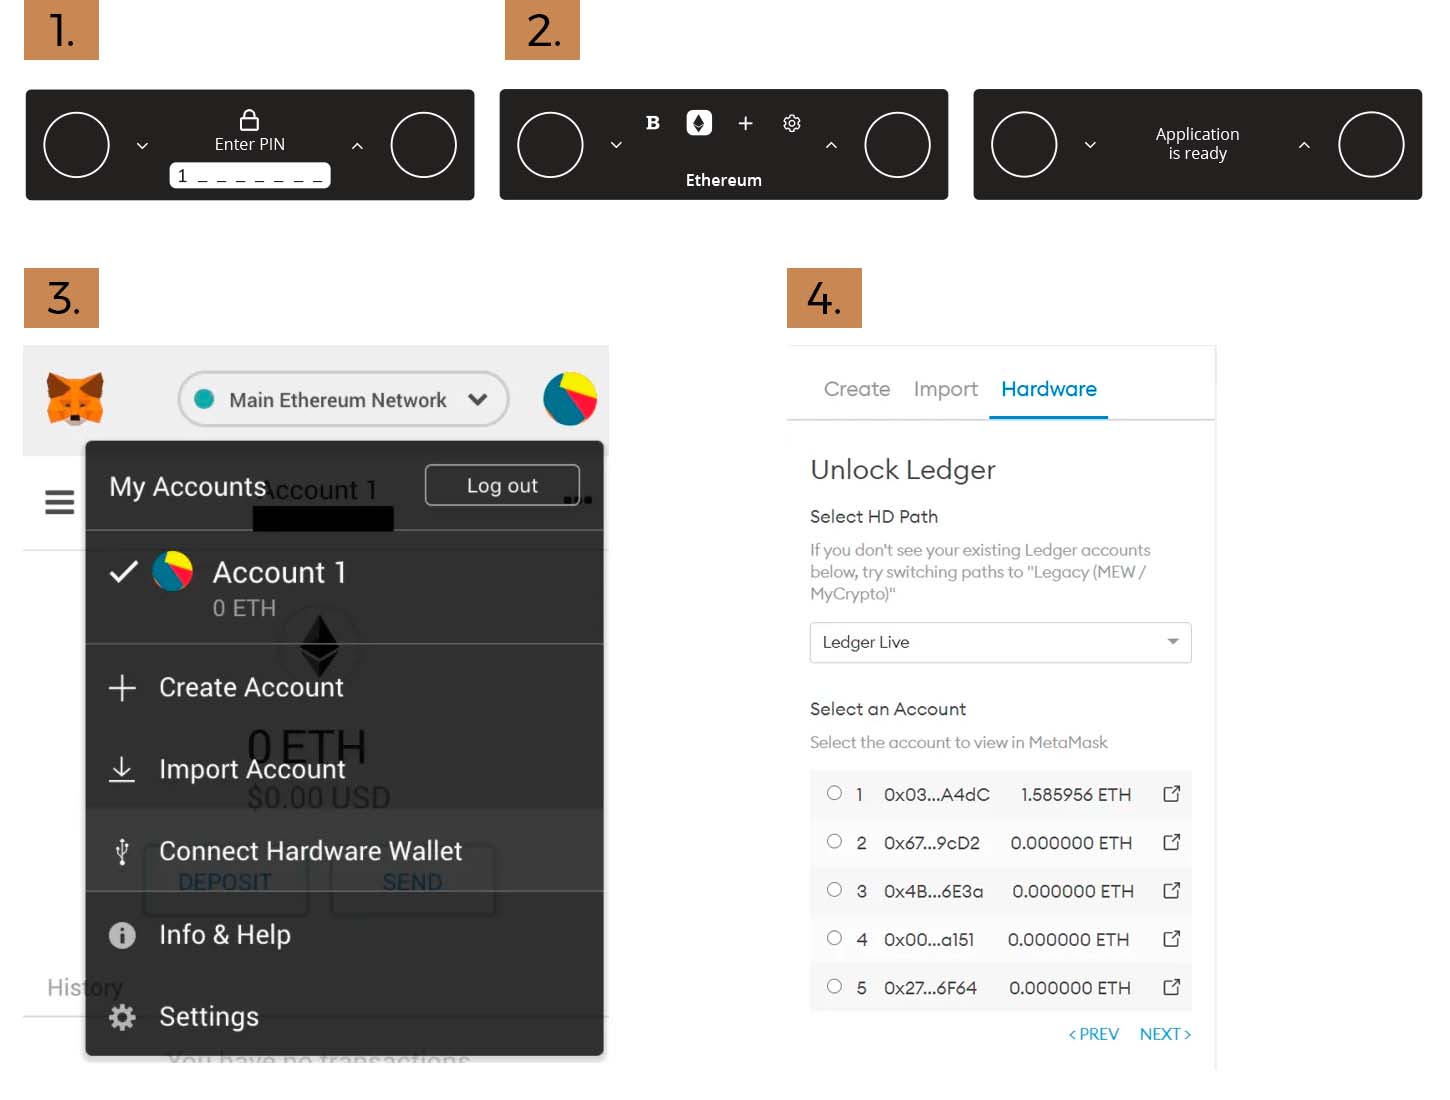Click the checkmark next to Account 1

click(x=123, y=572)
